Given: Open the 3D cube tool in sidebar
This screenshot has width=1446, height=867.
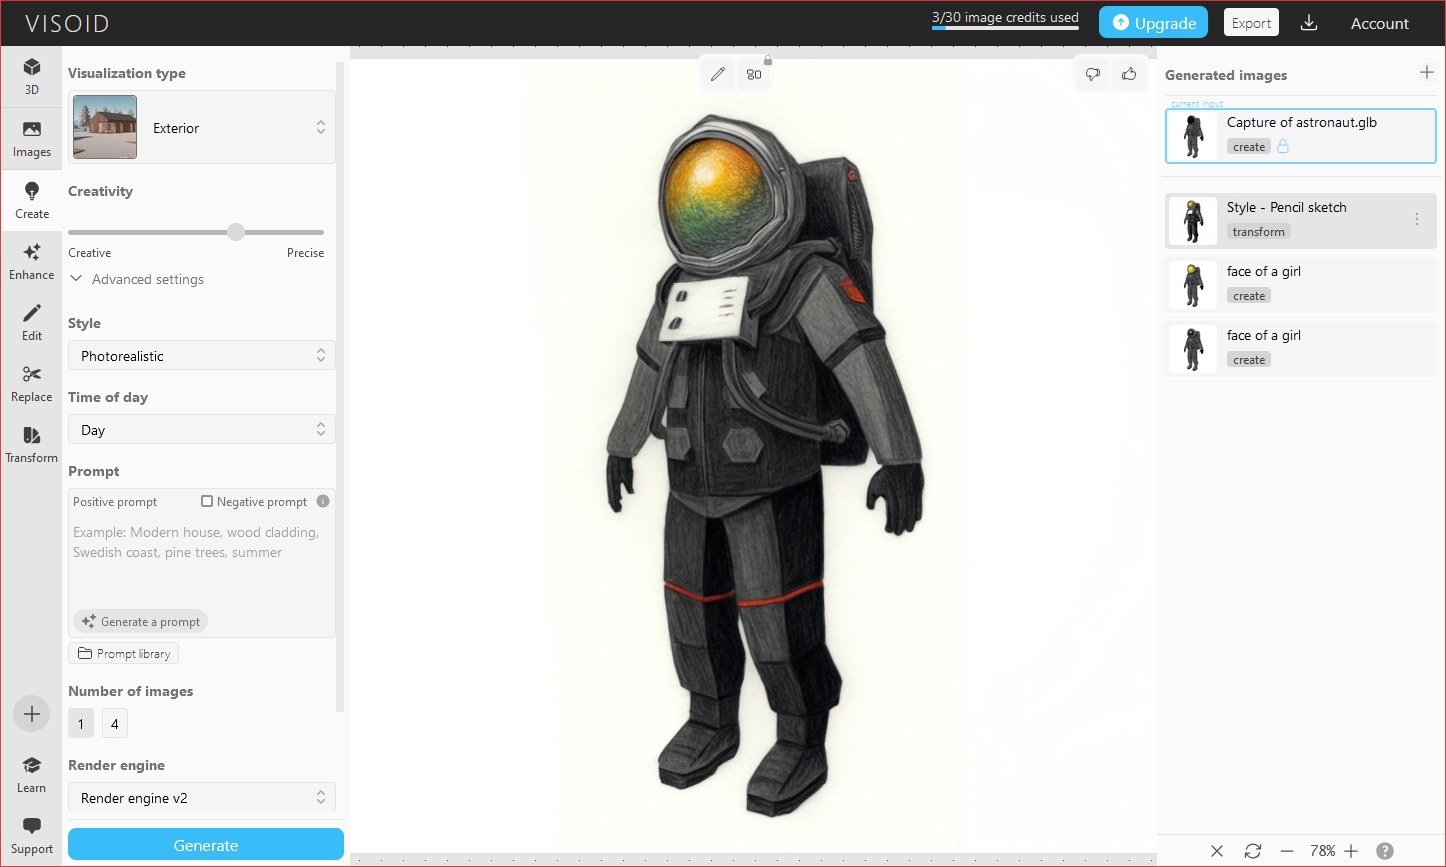Looking at the screenshot, I should [x=32, y=76].
